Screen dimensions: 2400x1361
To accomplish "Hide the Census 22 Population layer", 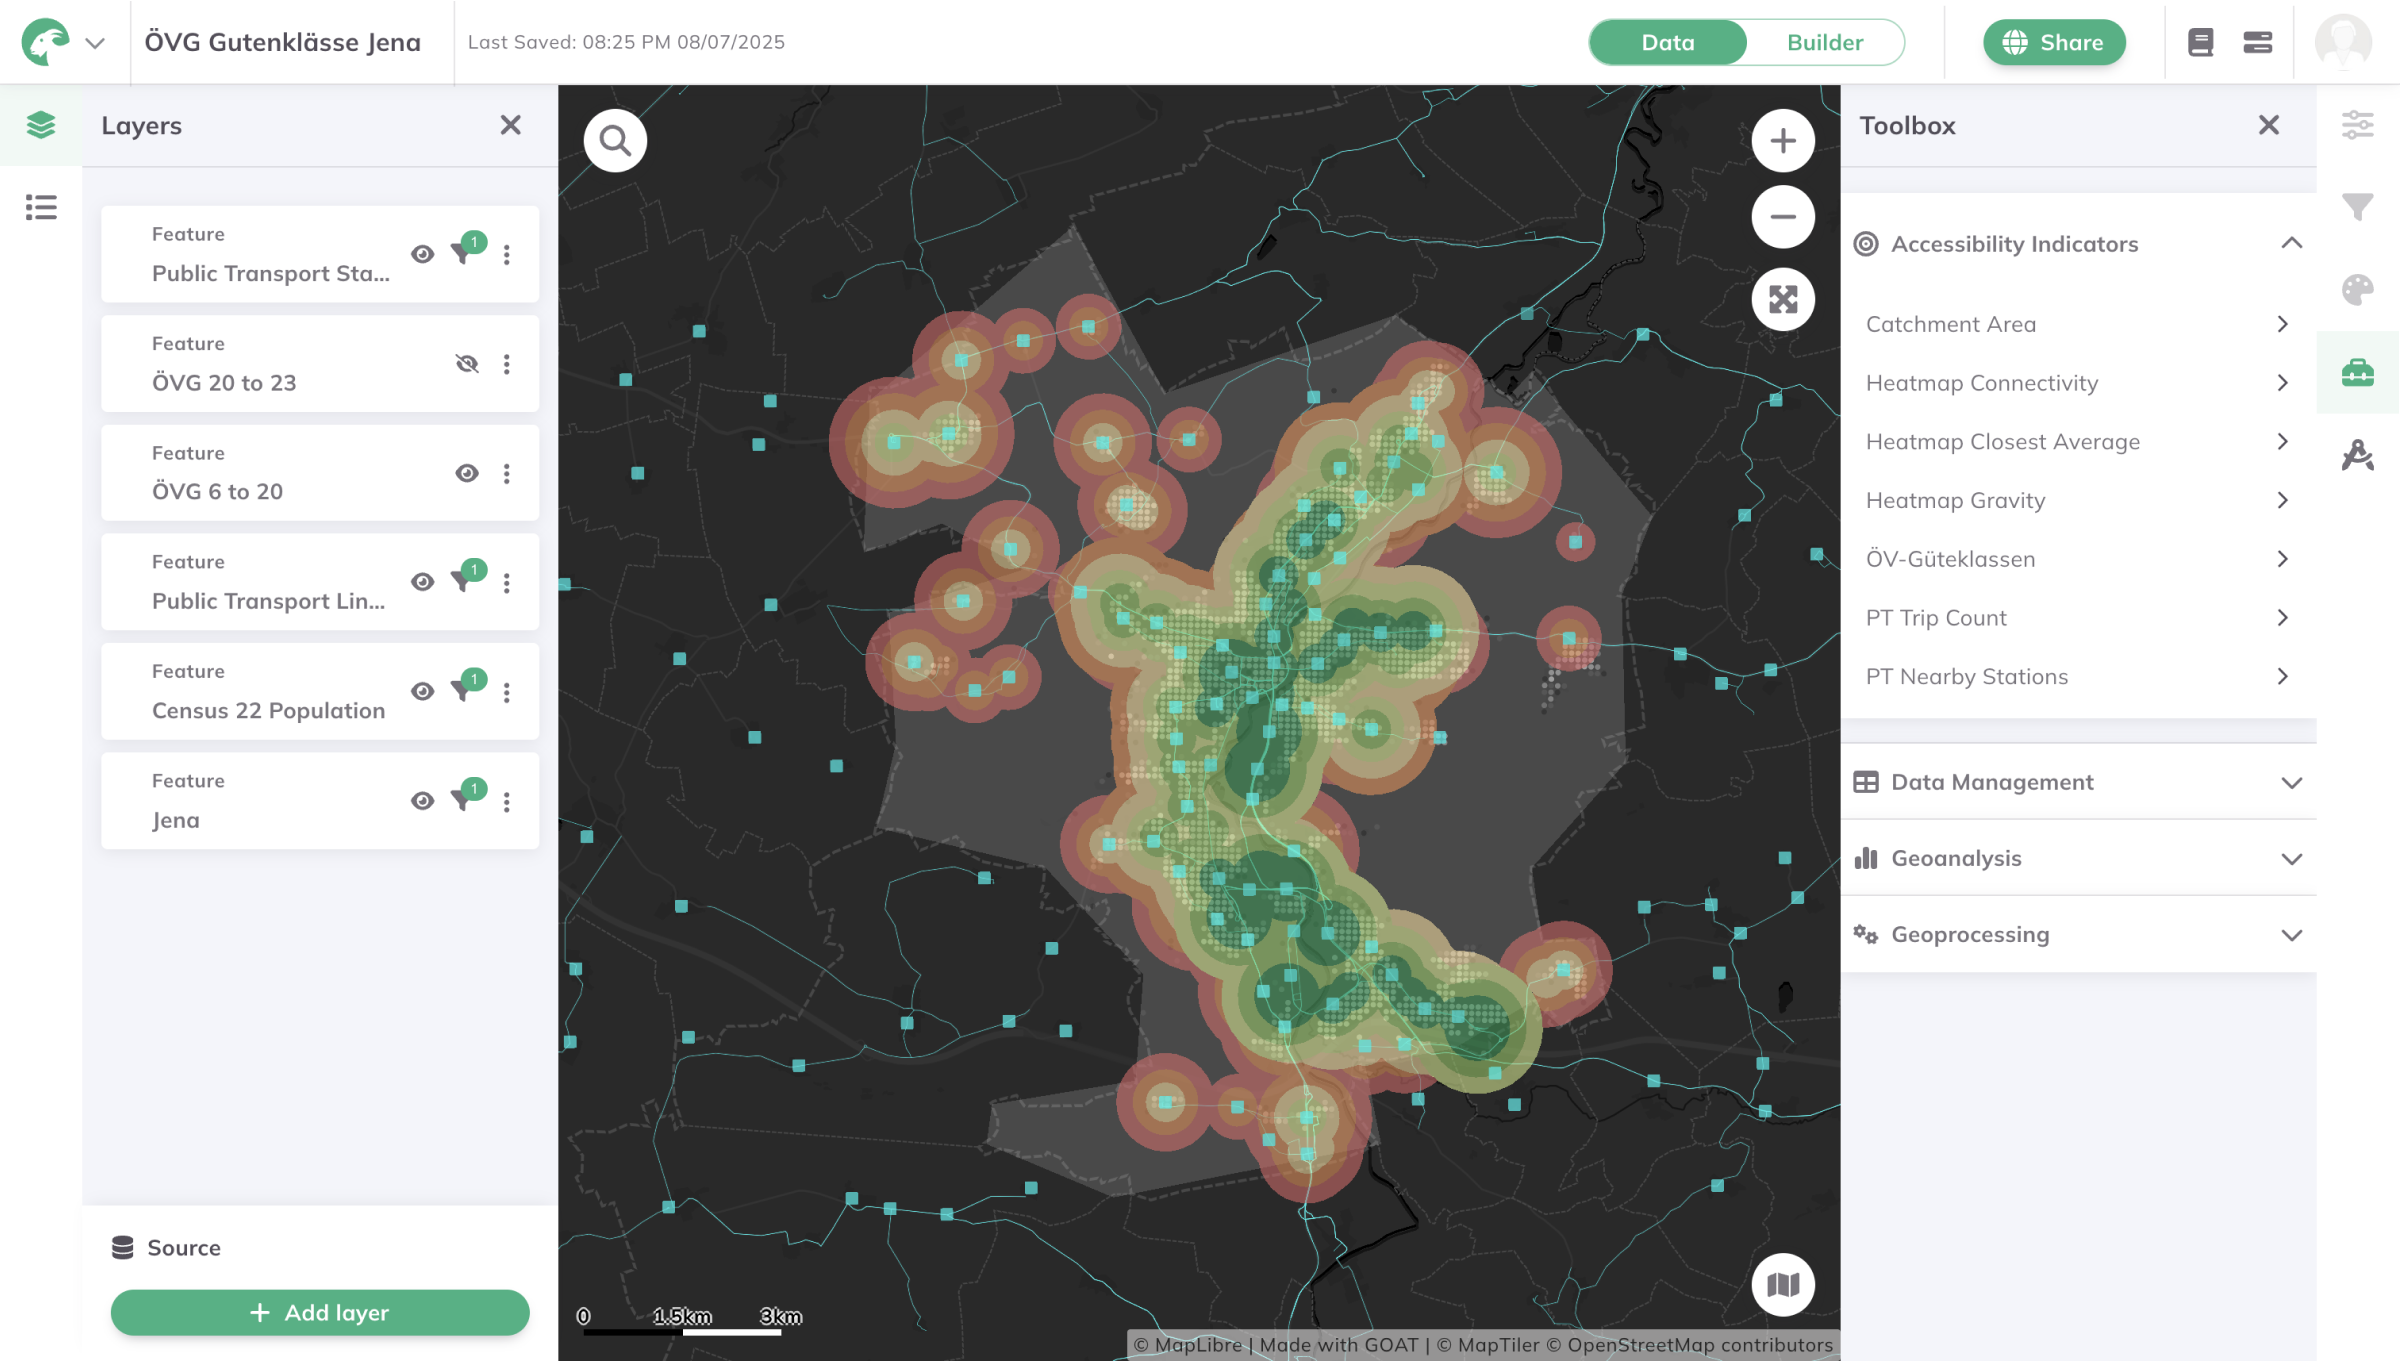I will click(x=423, y=692).
